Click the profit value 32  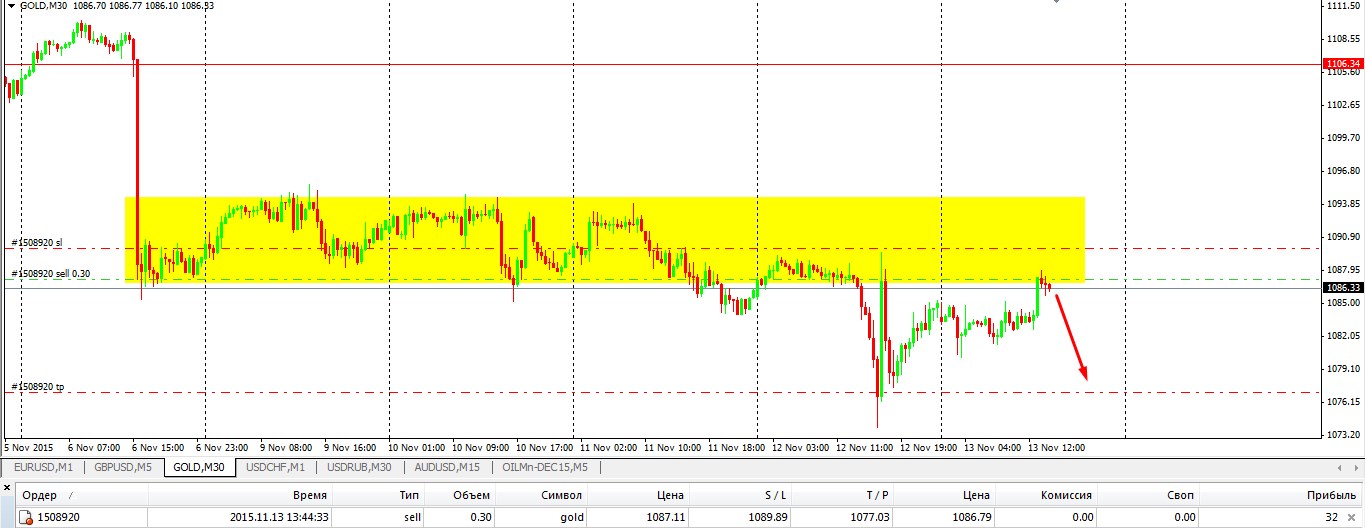click(x=1333, y=517)
